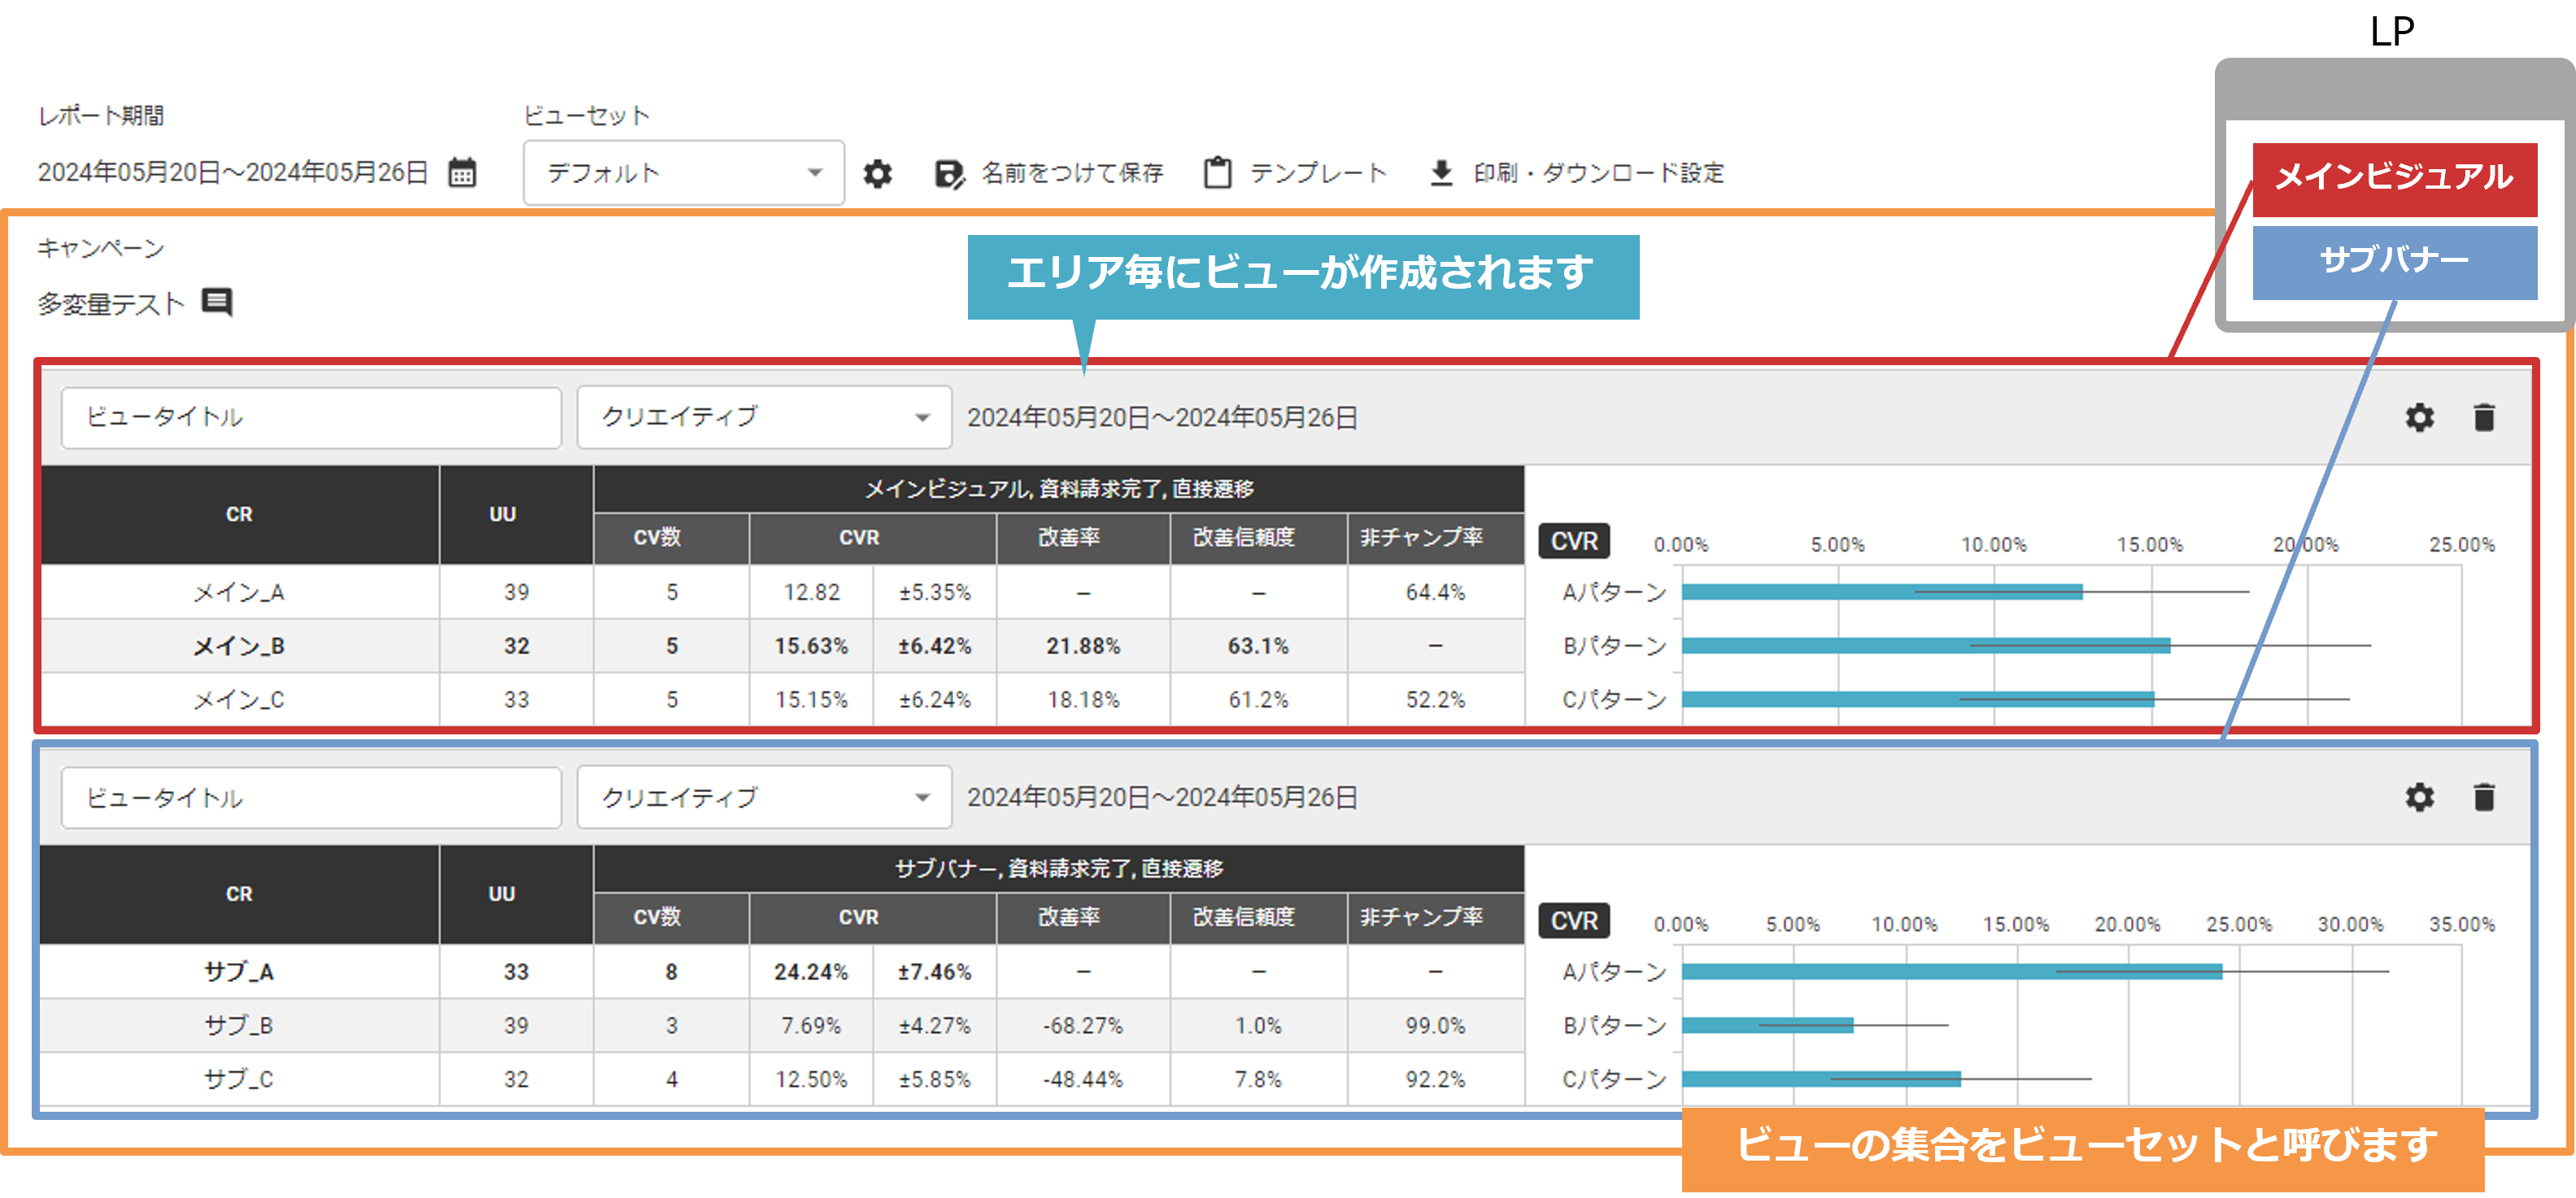
Task: Click 改善信頼度 column header in サブバナー table
Action: [x=1259, y=919]
